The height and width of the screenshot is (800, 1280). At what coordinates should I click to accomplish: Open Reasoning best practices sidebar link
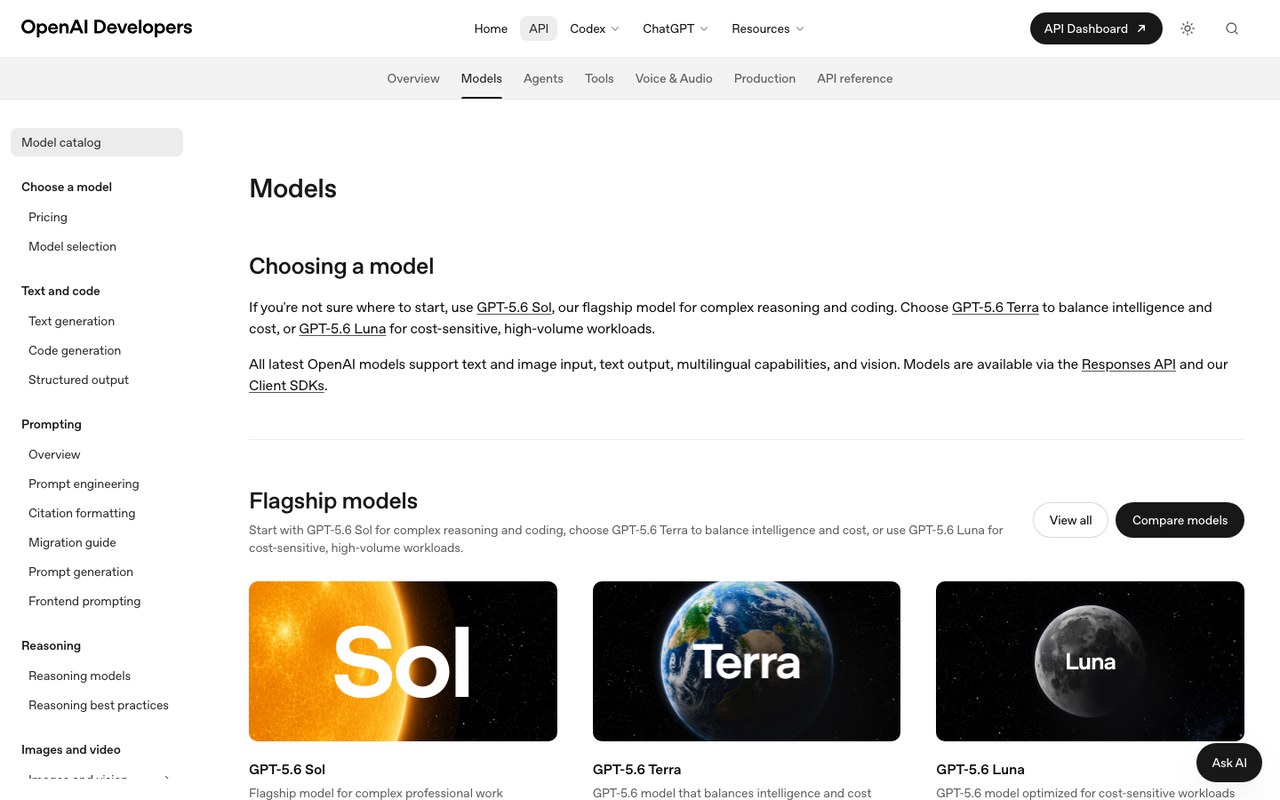98,705
